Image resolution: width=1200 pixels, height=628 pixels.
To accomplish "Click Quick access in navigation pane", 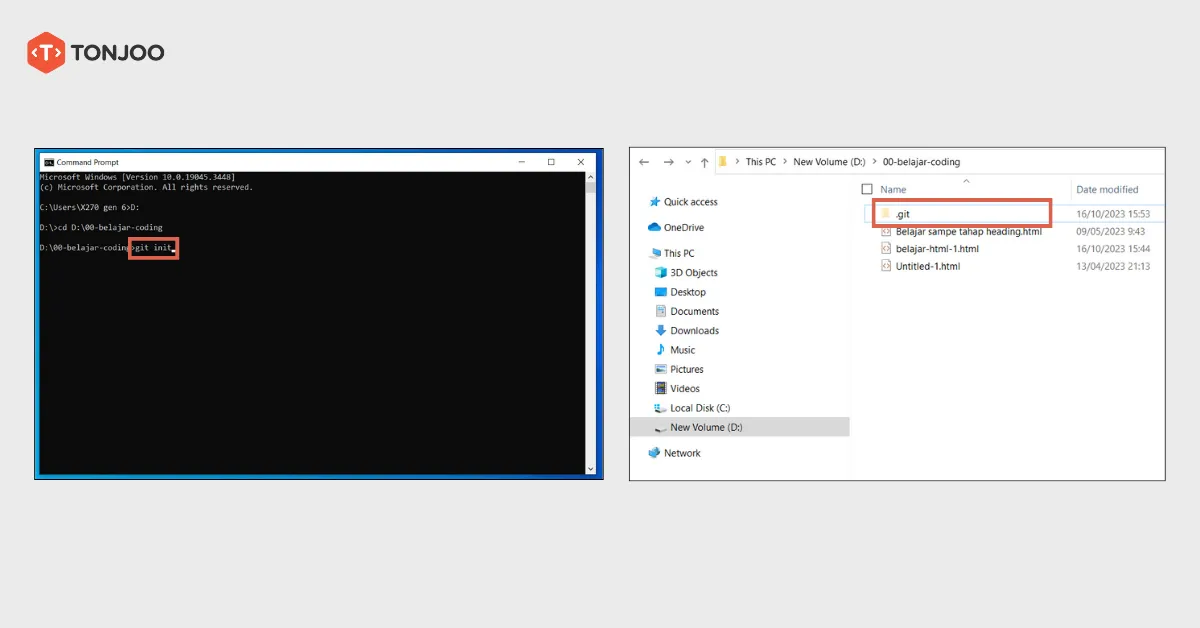I will point(690,202).
